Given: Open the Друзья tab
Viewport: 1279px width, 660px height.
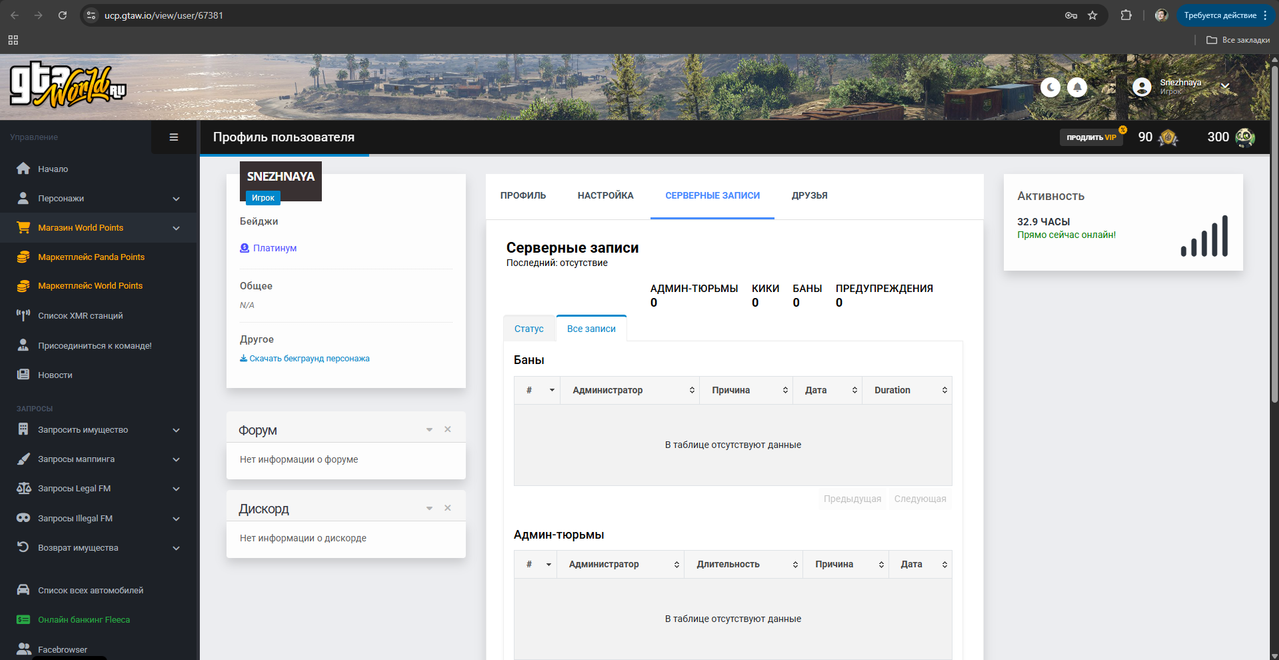Looking at the screenshot, I should [809, 196].
